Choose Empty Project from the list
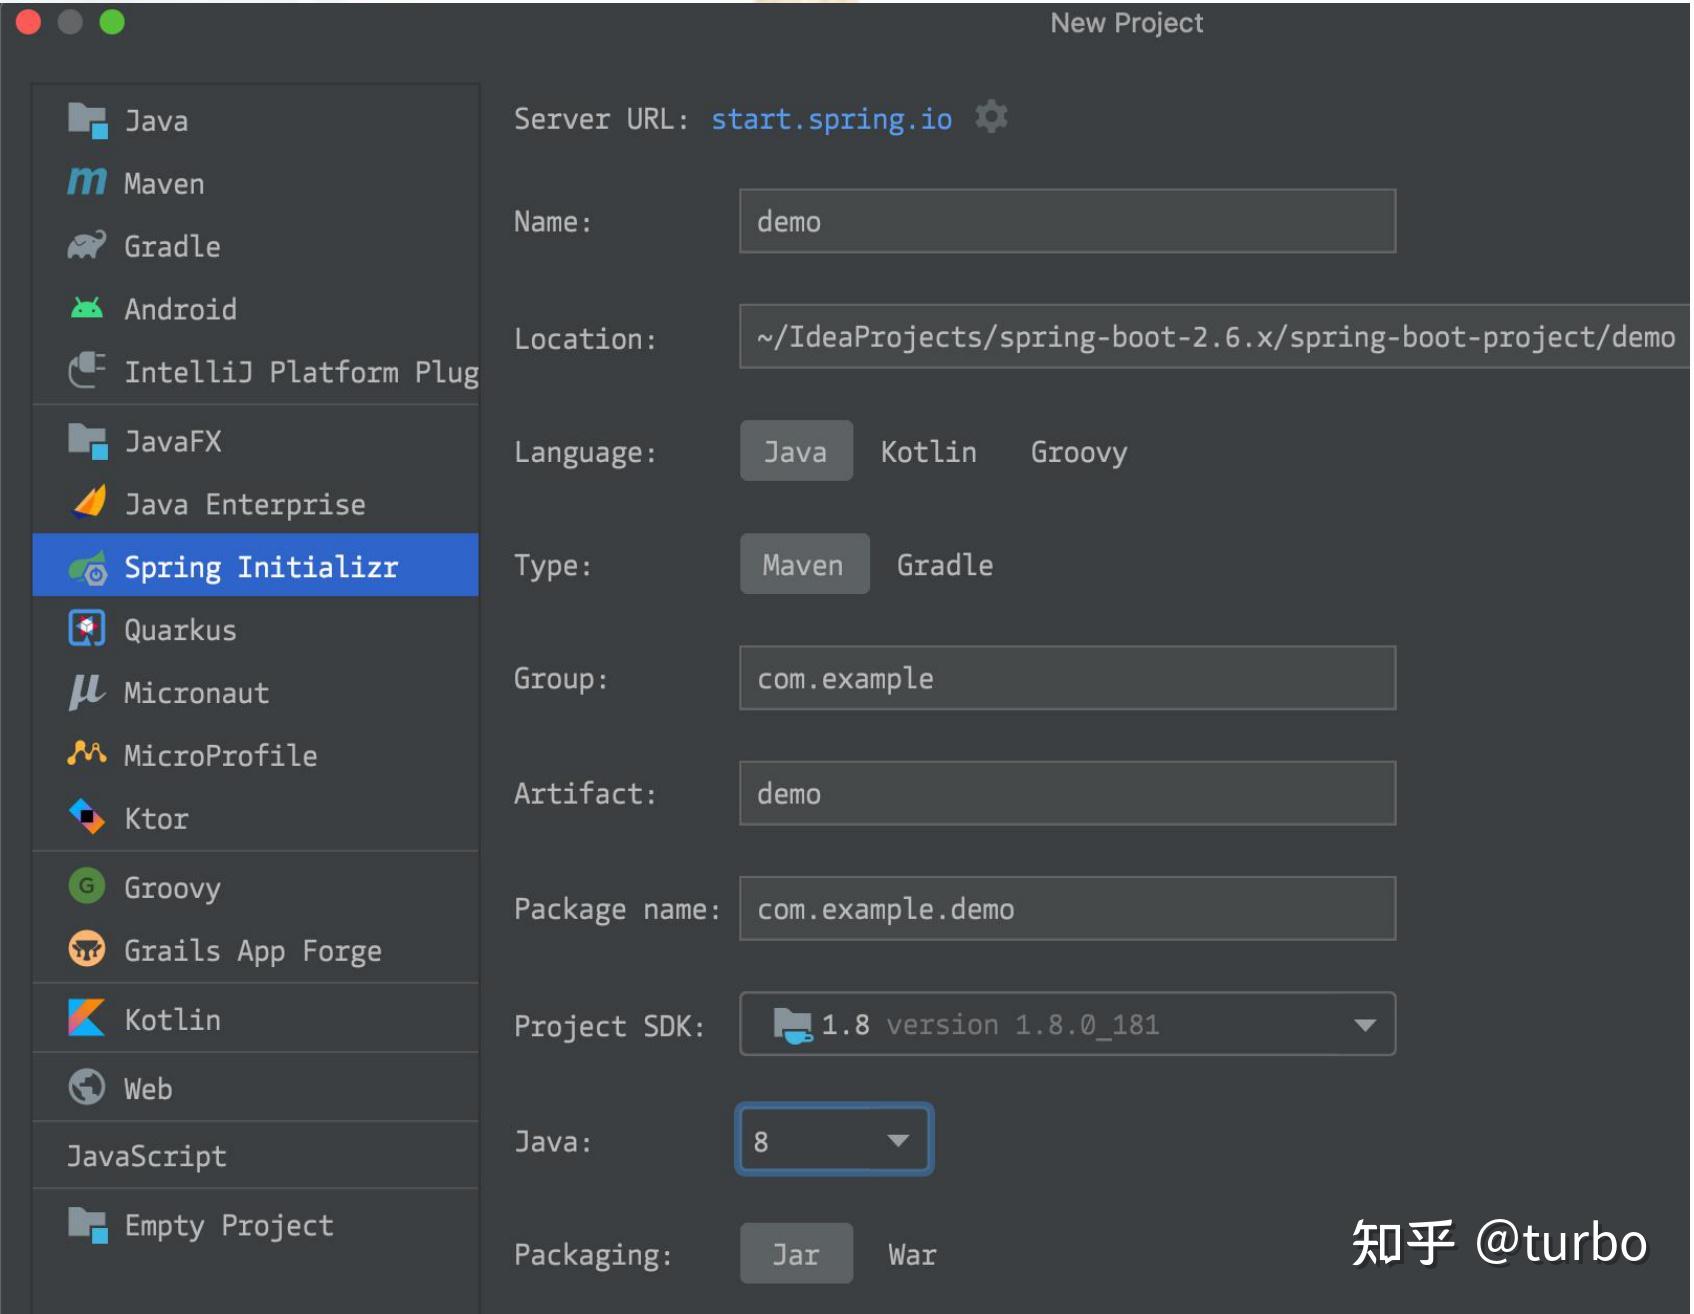Image resolution: width=1694 pixels, height=1314 pixels. 228,1225
